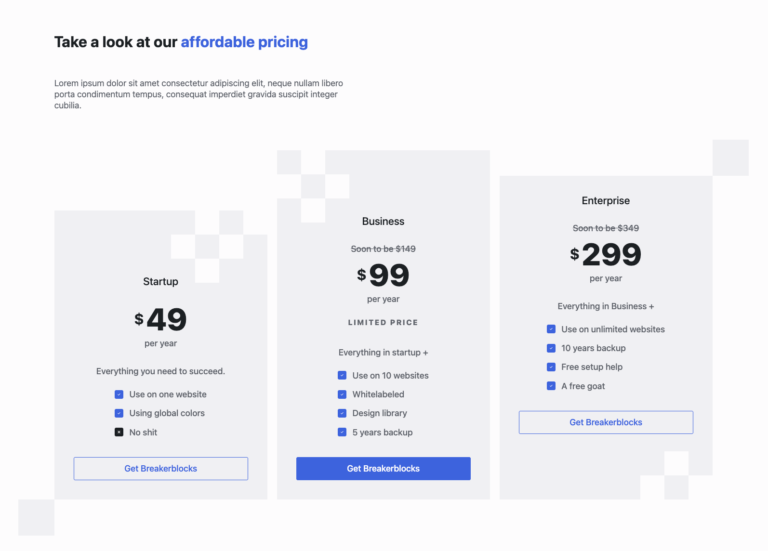The height and width of the screenshot is (551, 768).
Task: Select the 'Design library' checkbox
Action: point(342,413)
